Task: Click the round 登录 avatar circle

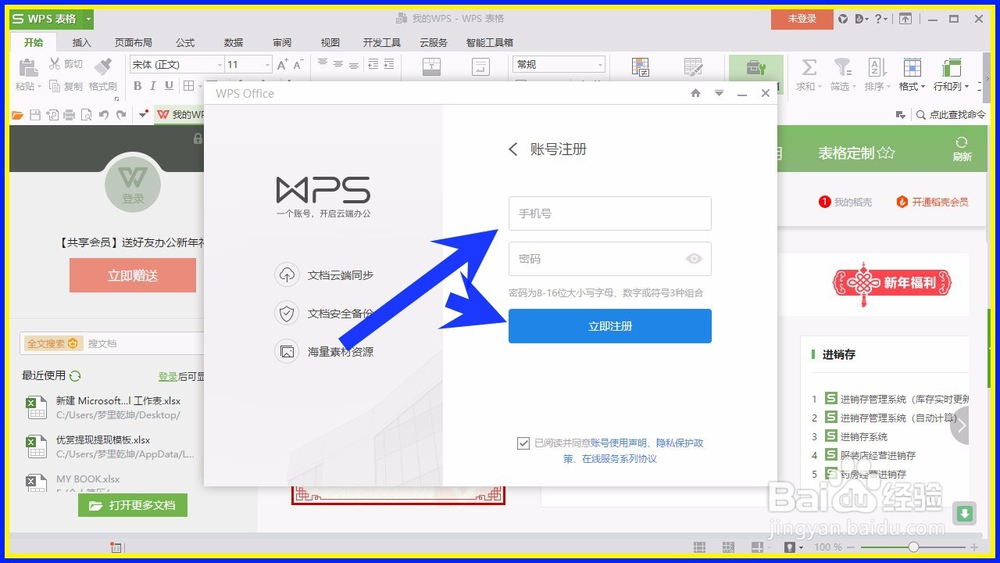Action: [133, 185]
